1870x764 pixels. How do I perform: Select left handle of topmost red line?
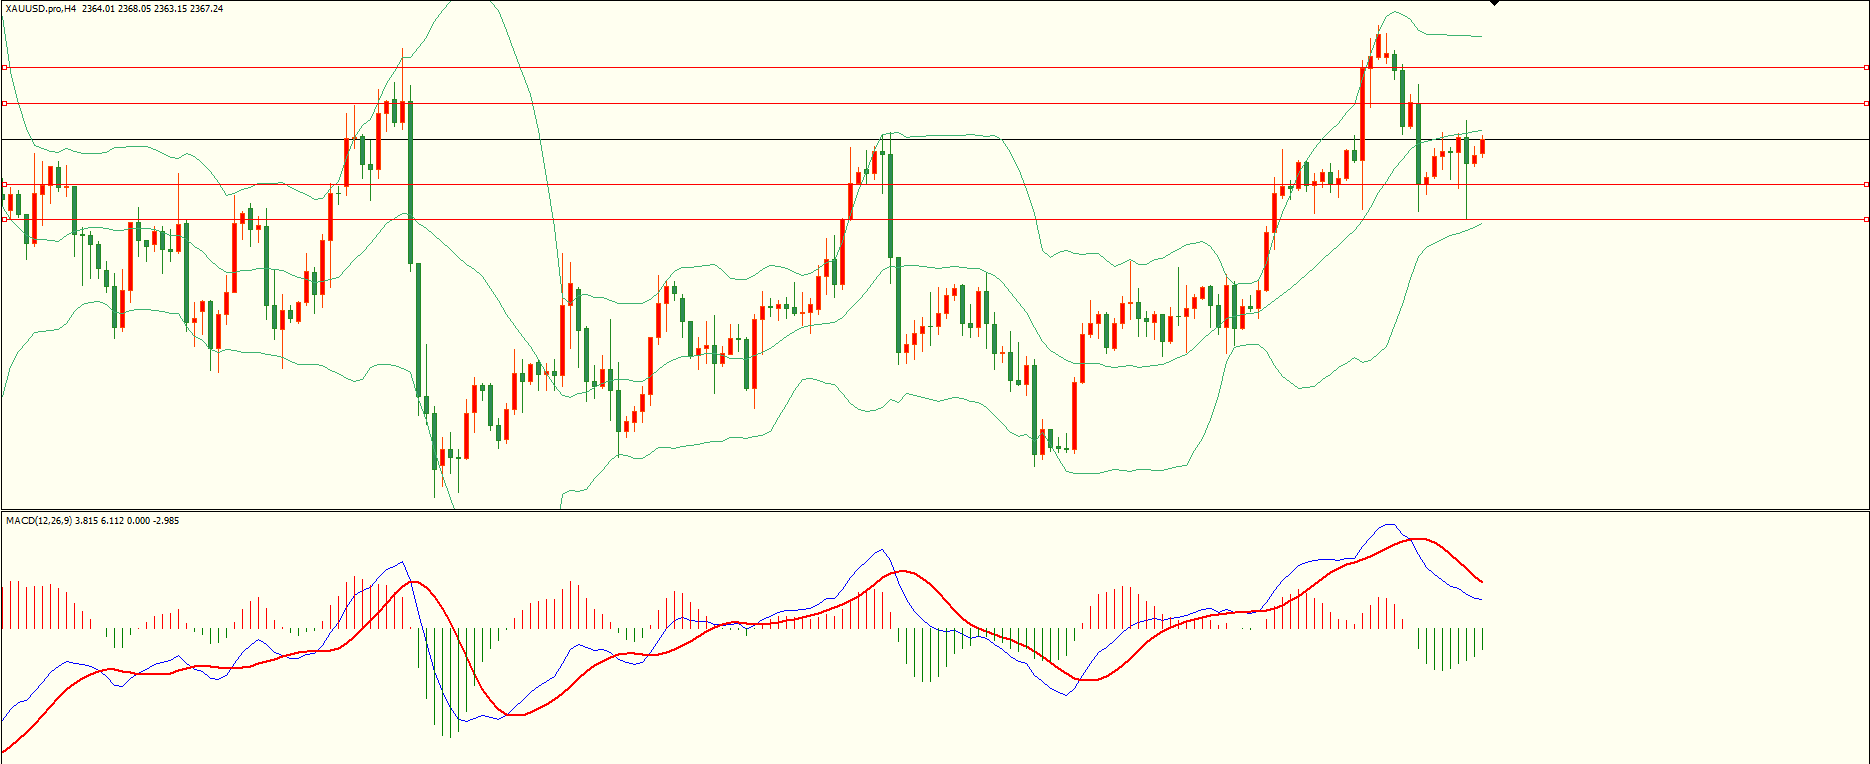tap(4, 67)
